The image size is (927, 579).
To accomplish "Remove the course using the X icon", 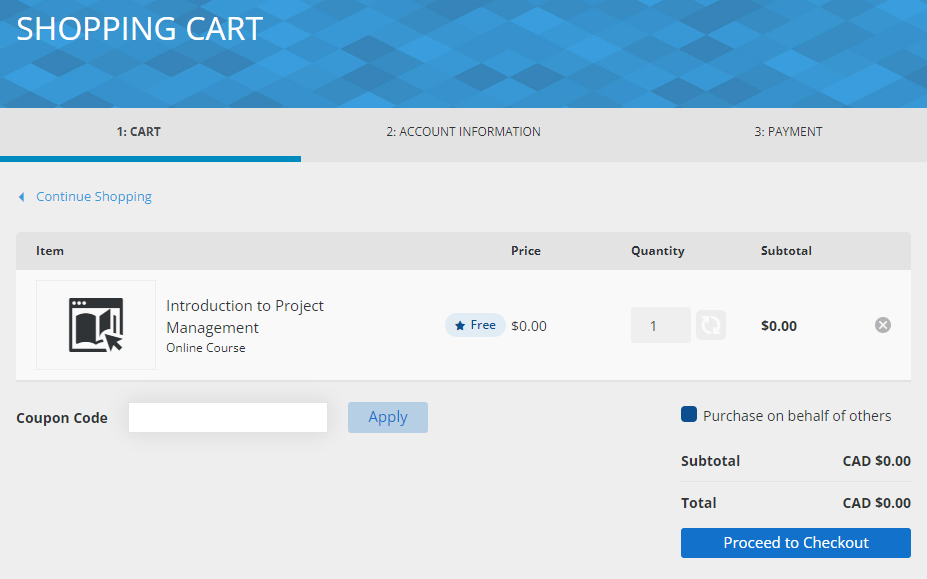I will (x=882, y=324).
